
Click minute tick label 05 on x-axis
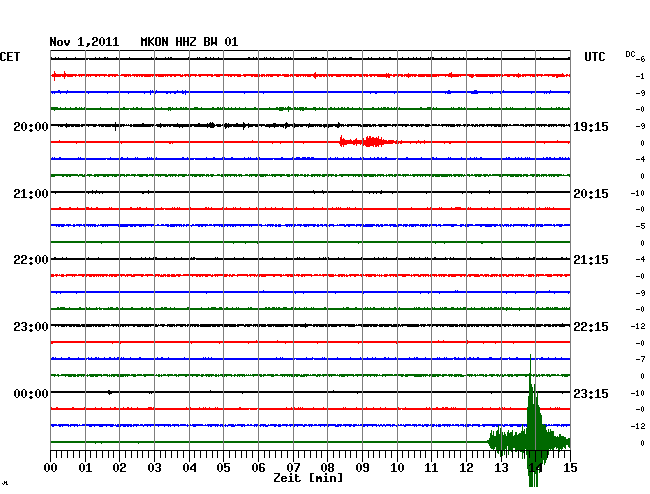pyautogui.click(x=223, y=467)
